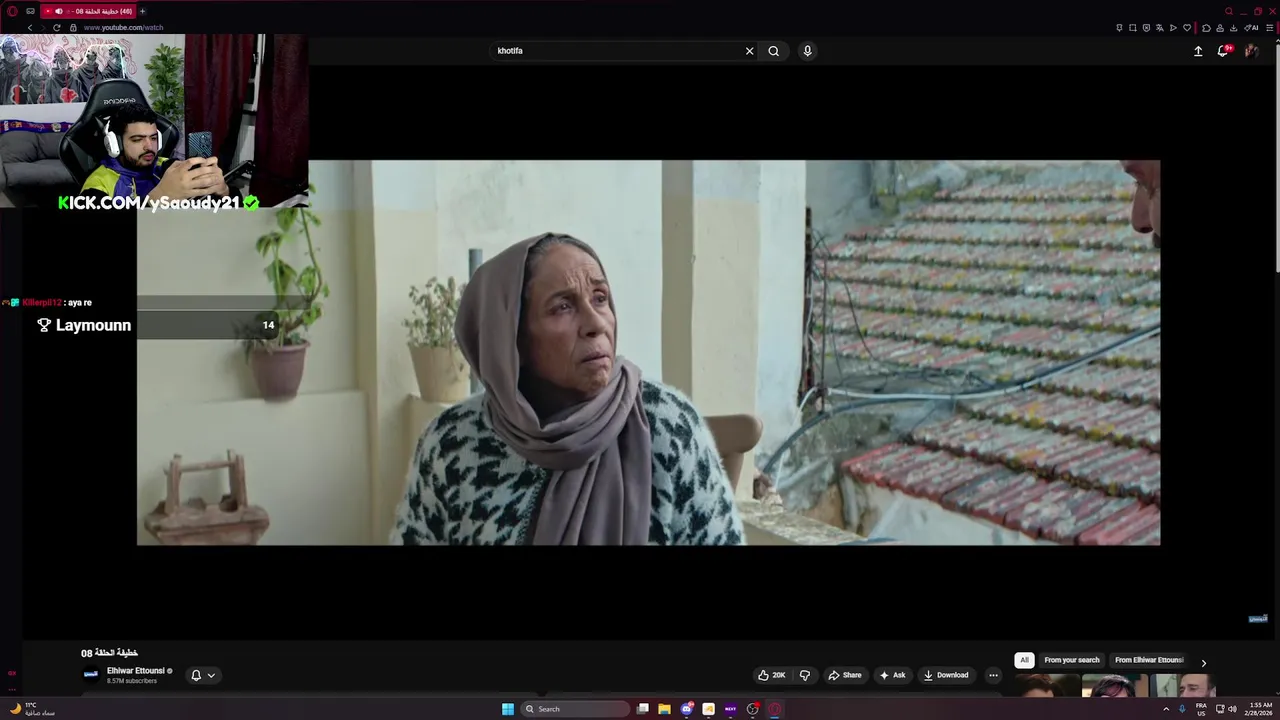1280x720 pixels.
Task: Open Windows Start menu
Action: [507, 709]
